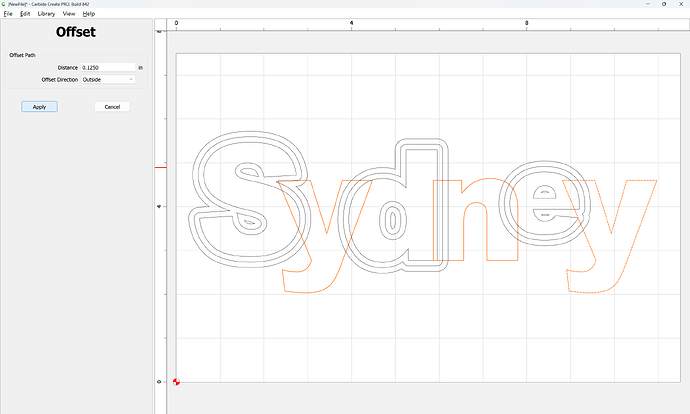Screen dimensions: 690x414
Task: Click the inner counter of the letter d
Action: click(x=393, y=218)
